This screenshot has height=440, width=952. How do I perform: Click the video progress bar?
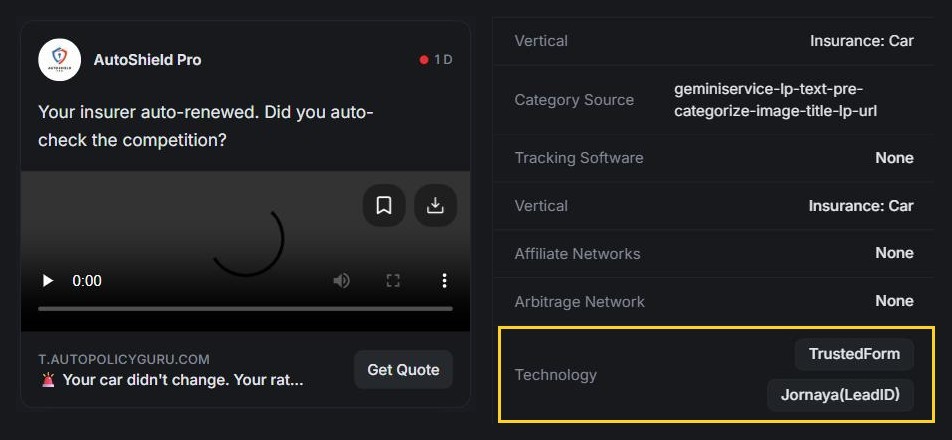(x=245, y=309)
